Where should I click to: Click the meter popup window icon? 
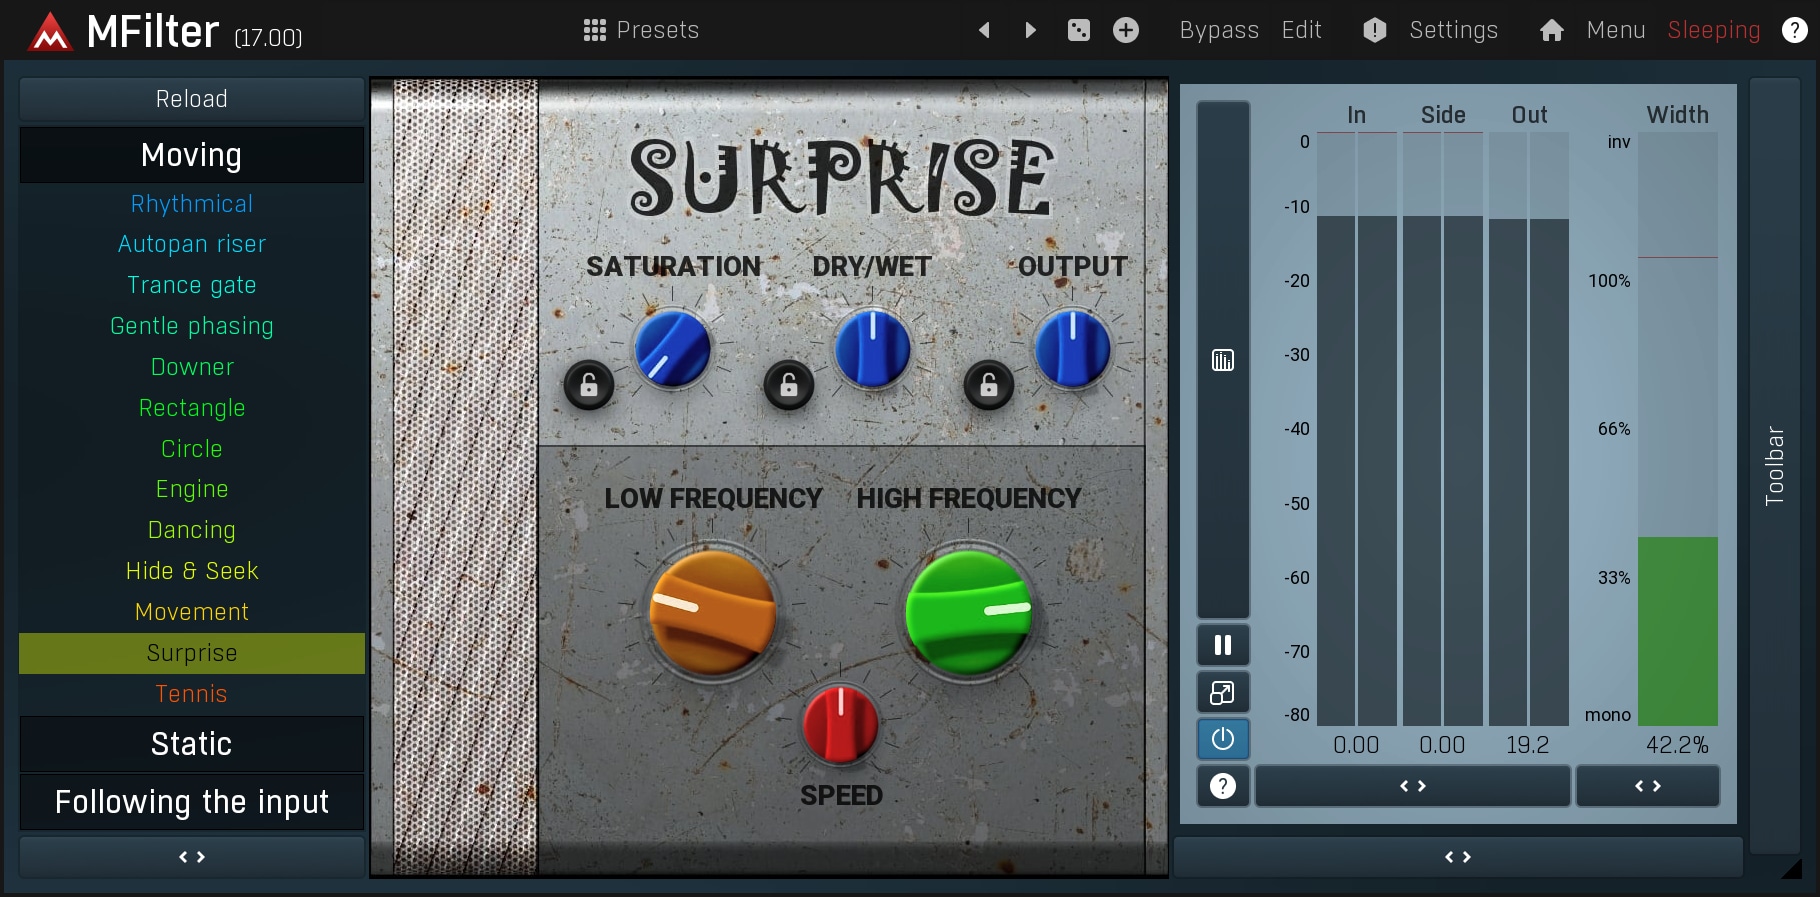(x=1222, y=692)
